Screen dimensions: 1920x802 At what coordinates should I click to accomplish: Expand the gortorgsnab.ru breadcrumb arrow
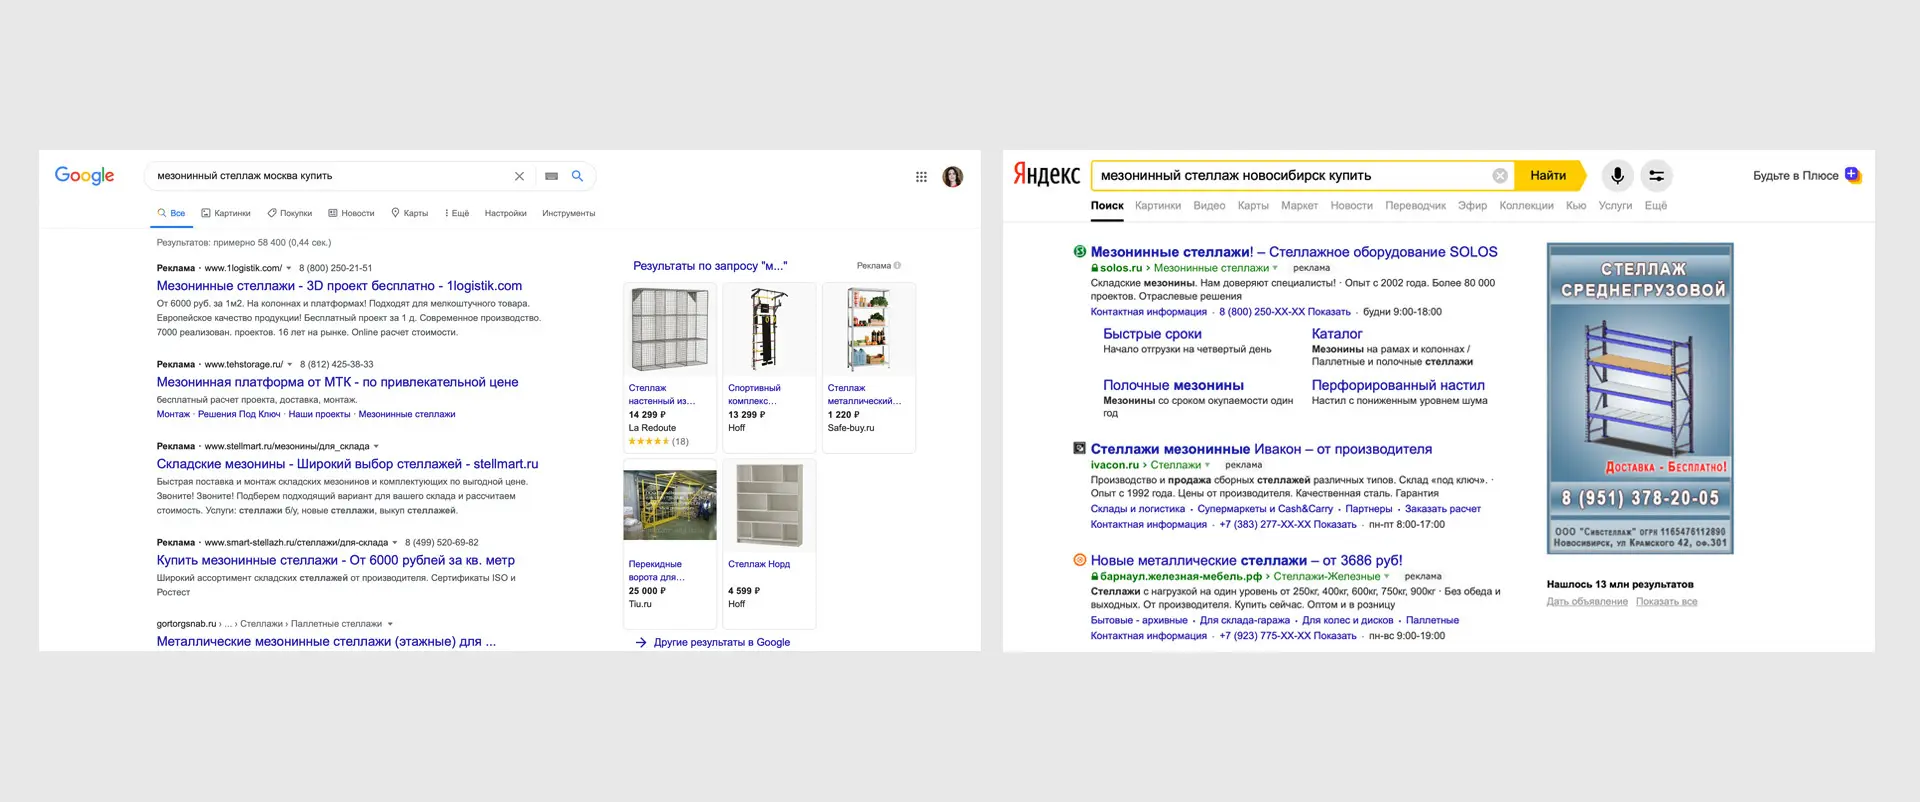[x=390, y=624]
